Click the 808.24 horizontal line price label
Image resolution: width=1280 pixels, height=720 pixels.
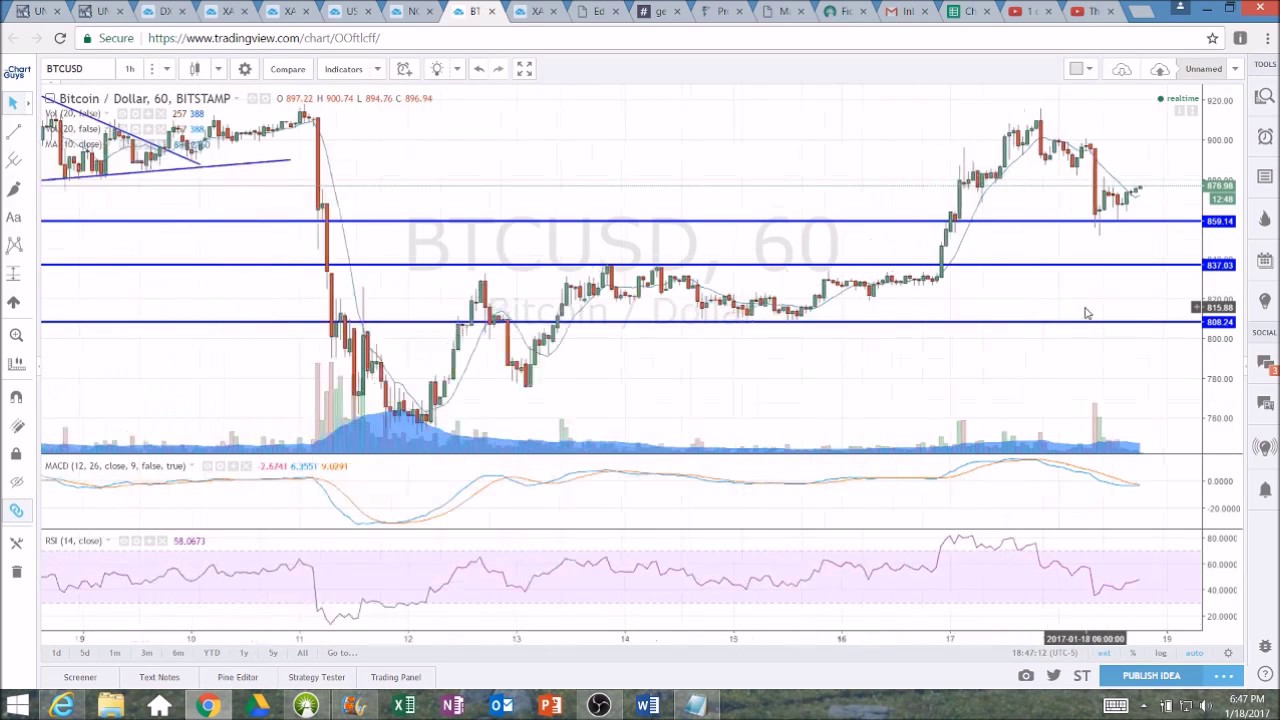coord(1220,322)
